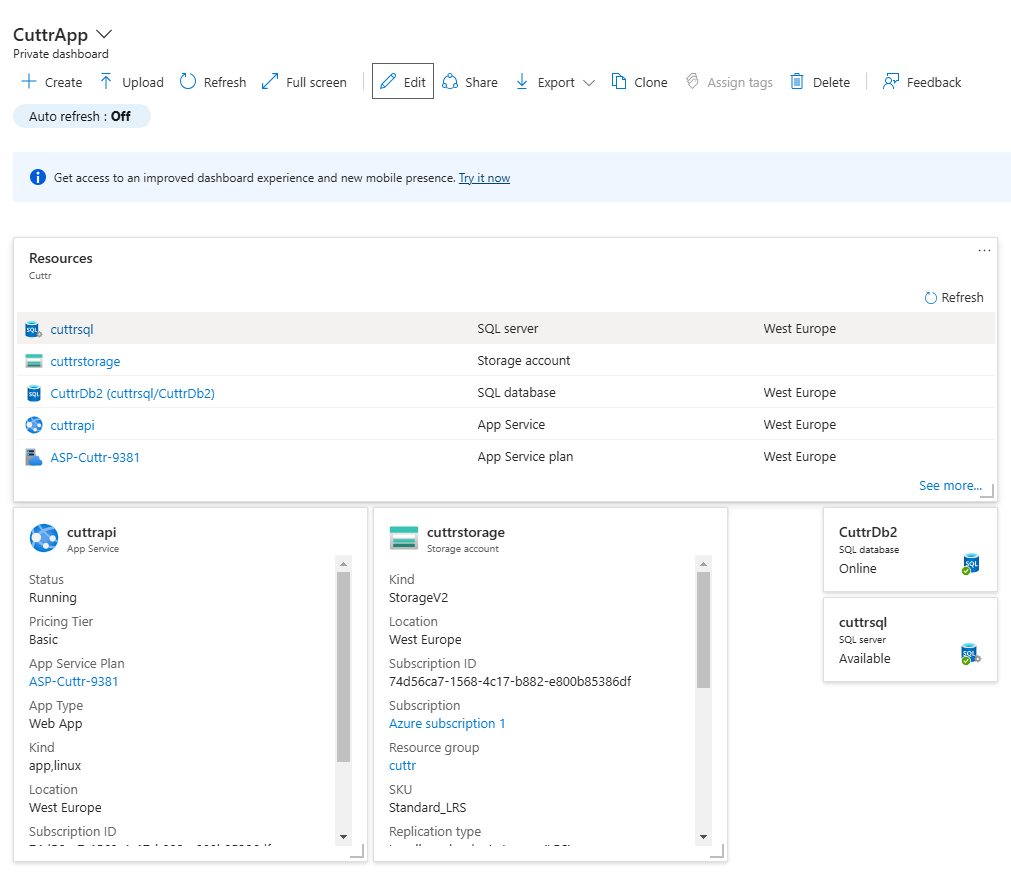
Task: Click the Share icon
Action: point(450,82)
